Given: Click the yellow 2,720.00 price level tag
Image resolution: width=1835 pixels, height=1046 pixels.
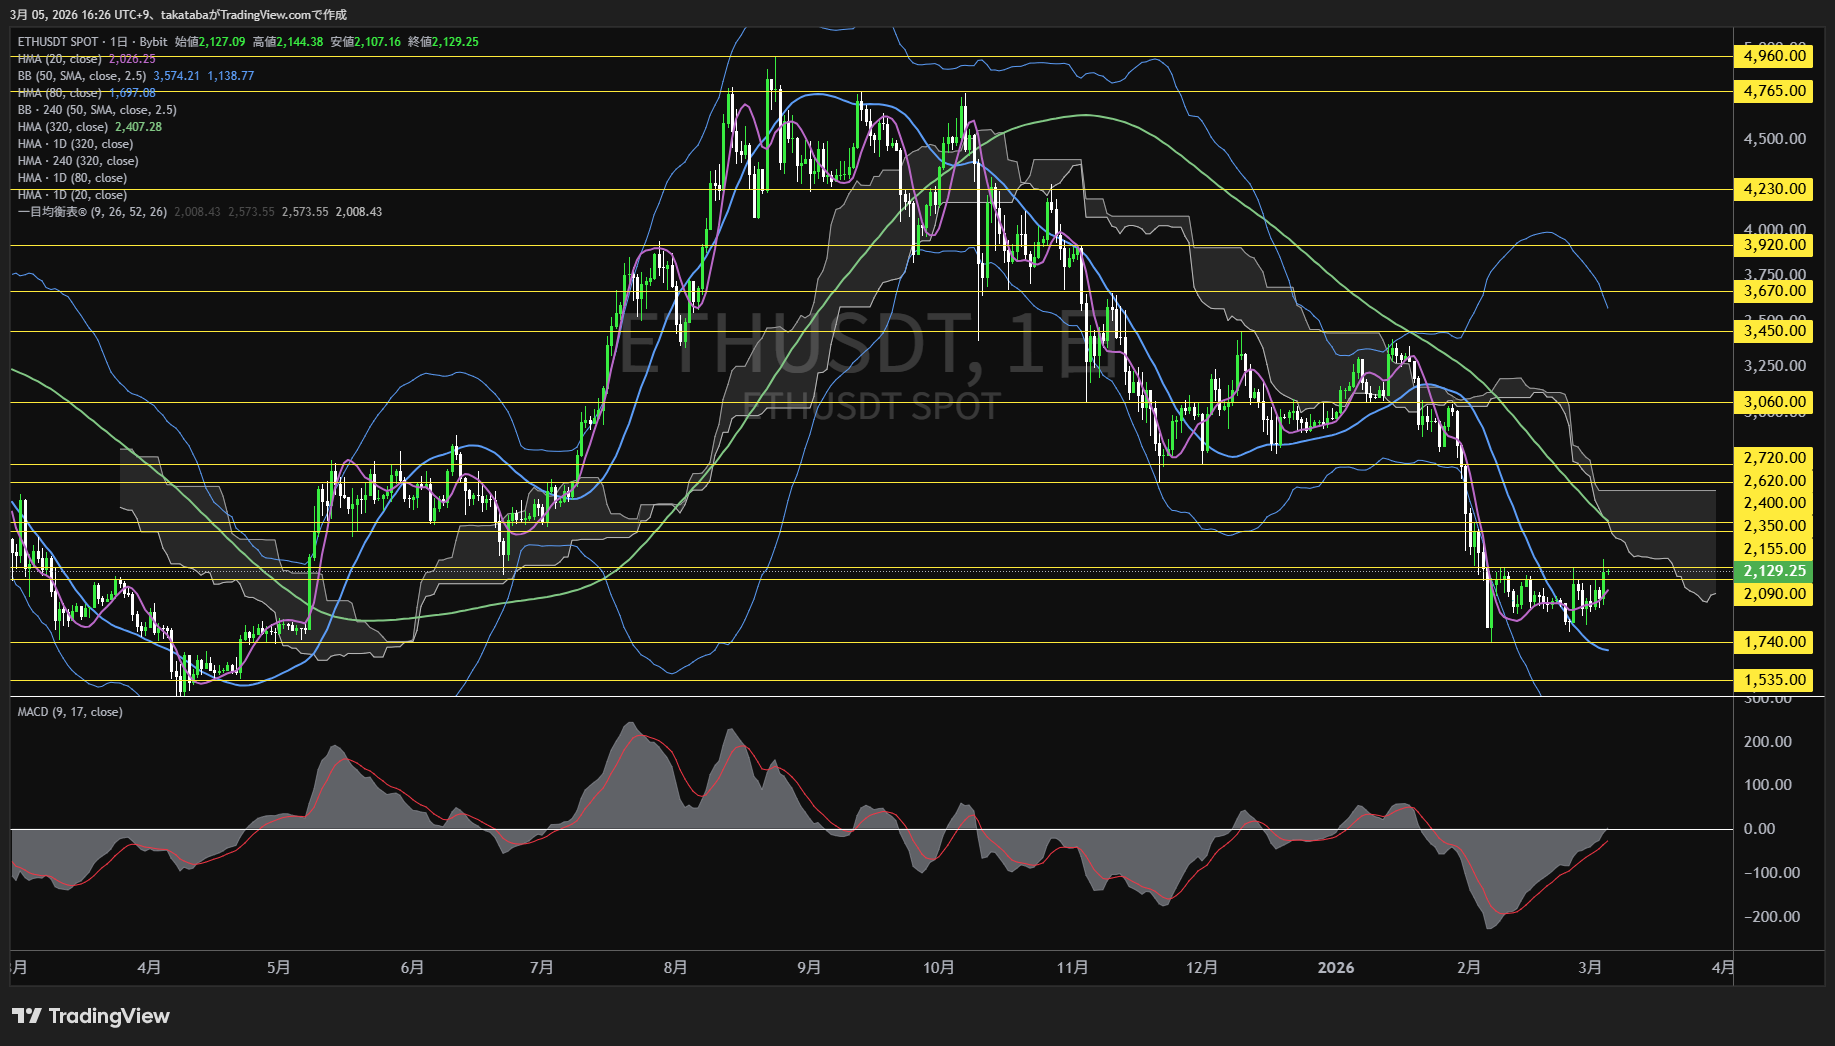Looking at the screenshot, I should click(x=1774, y=458).
